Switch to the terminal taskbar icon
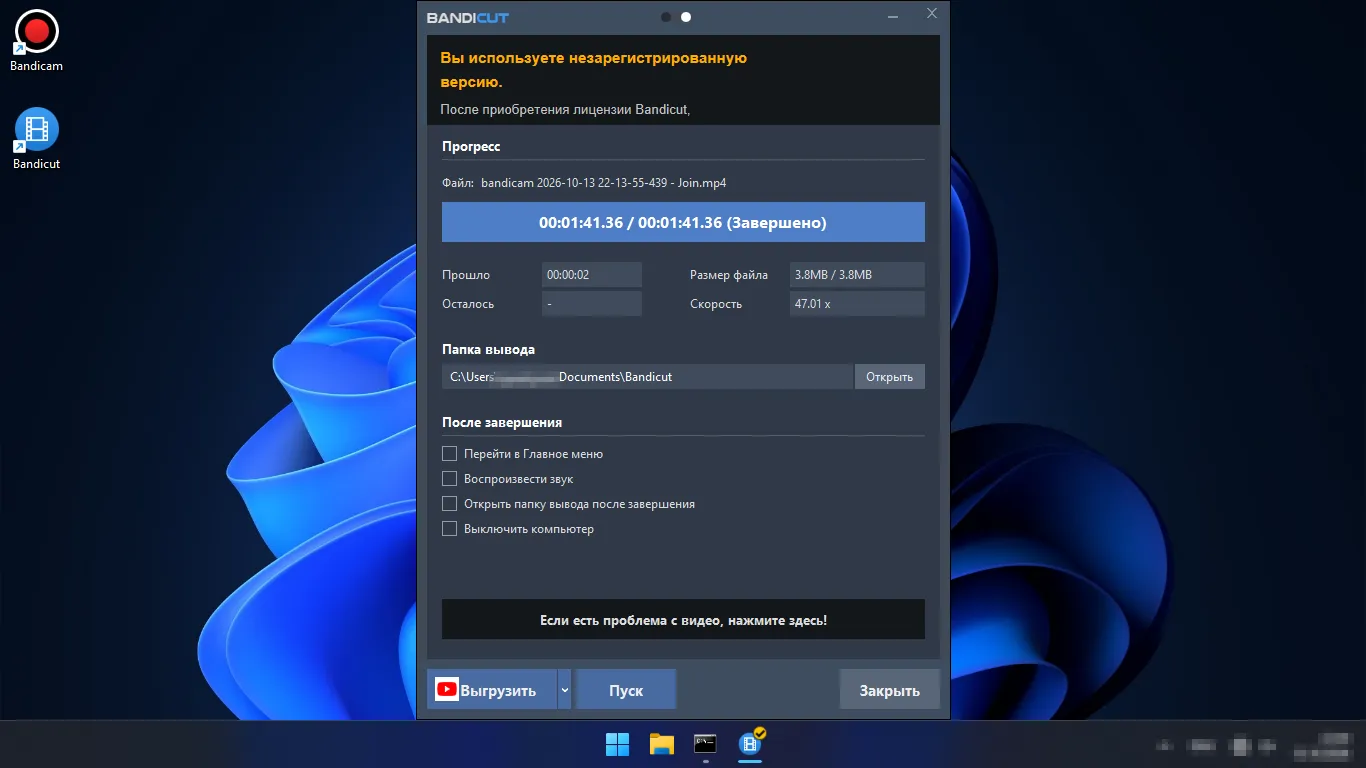 [706, 744]
